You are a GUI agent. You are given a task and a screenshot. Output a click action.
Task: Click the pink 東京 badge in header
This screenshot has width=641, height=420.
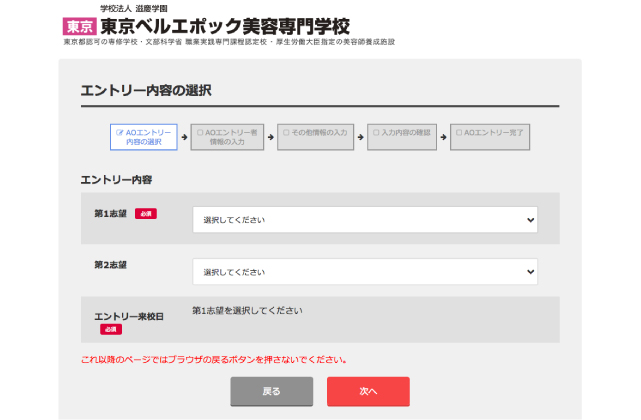80,27
